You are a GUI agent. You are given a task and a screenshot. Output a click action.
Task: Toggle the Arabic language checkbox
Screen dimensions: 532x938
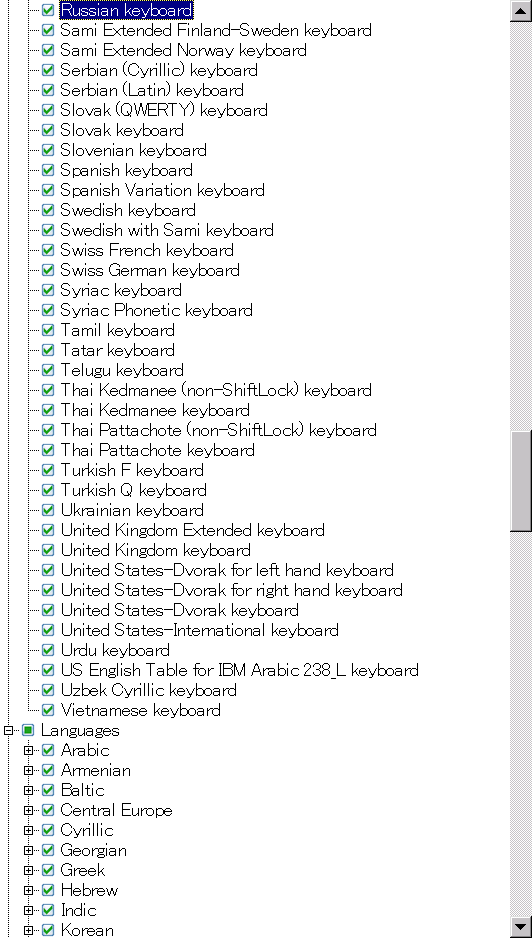tap(48, 750)
